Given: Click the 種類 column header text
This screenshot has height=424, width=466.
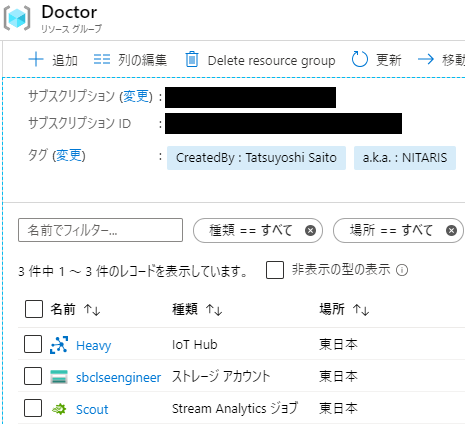Looking at the screenshot, I should tap(185, 309).
